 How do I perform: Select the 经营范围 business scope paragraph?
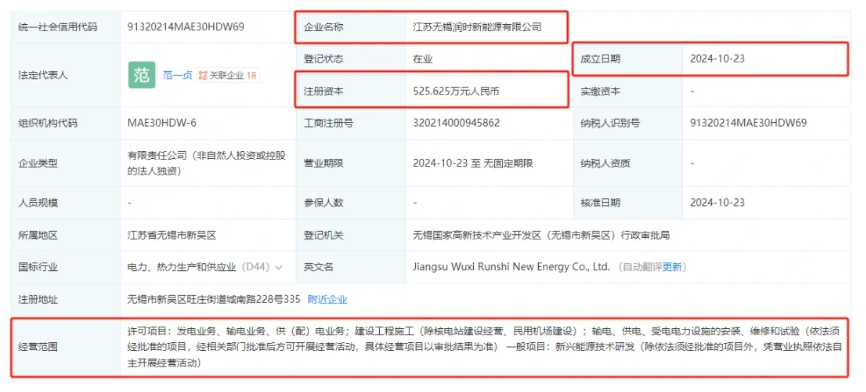pos(484,347)
